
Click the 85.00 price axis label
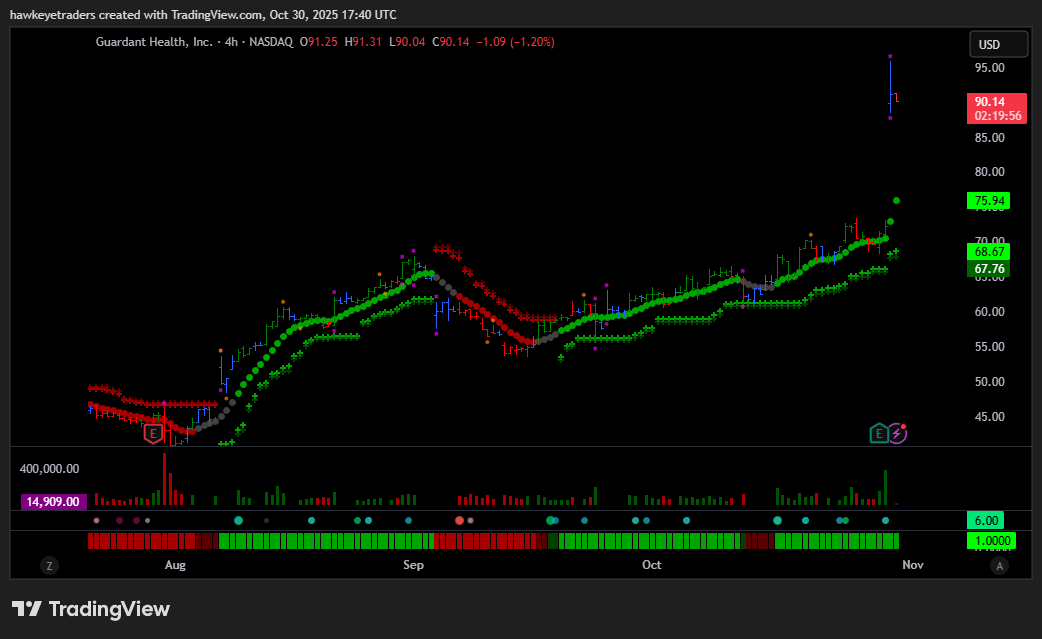[x=990, y=137]
